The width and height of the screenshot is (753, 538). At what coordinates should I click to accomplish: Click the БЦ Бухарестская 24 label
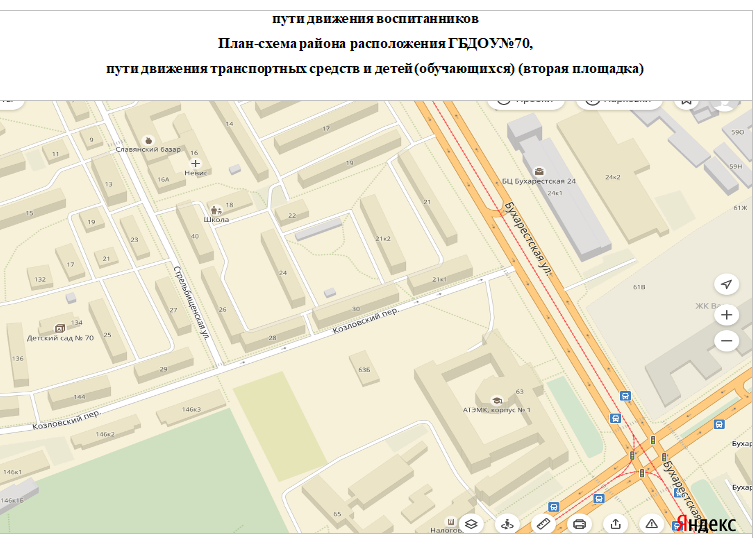coord(539,181)
